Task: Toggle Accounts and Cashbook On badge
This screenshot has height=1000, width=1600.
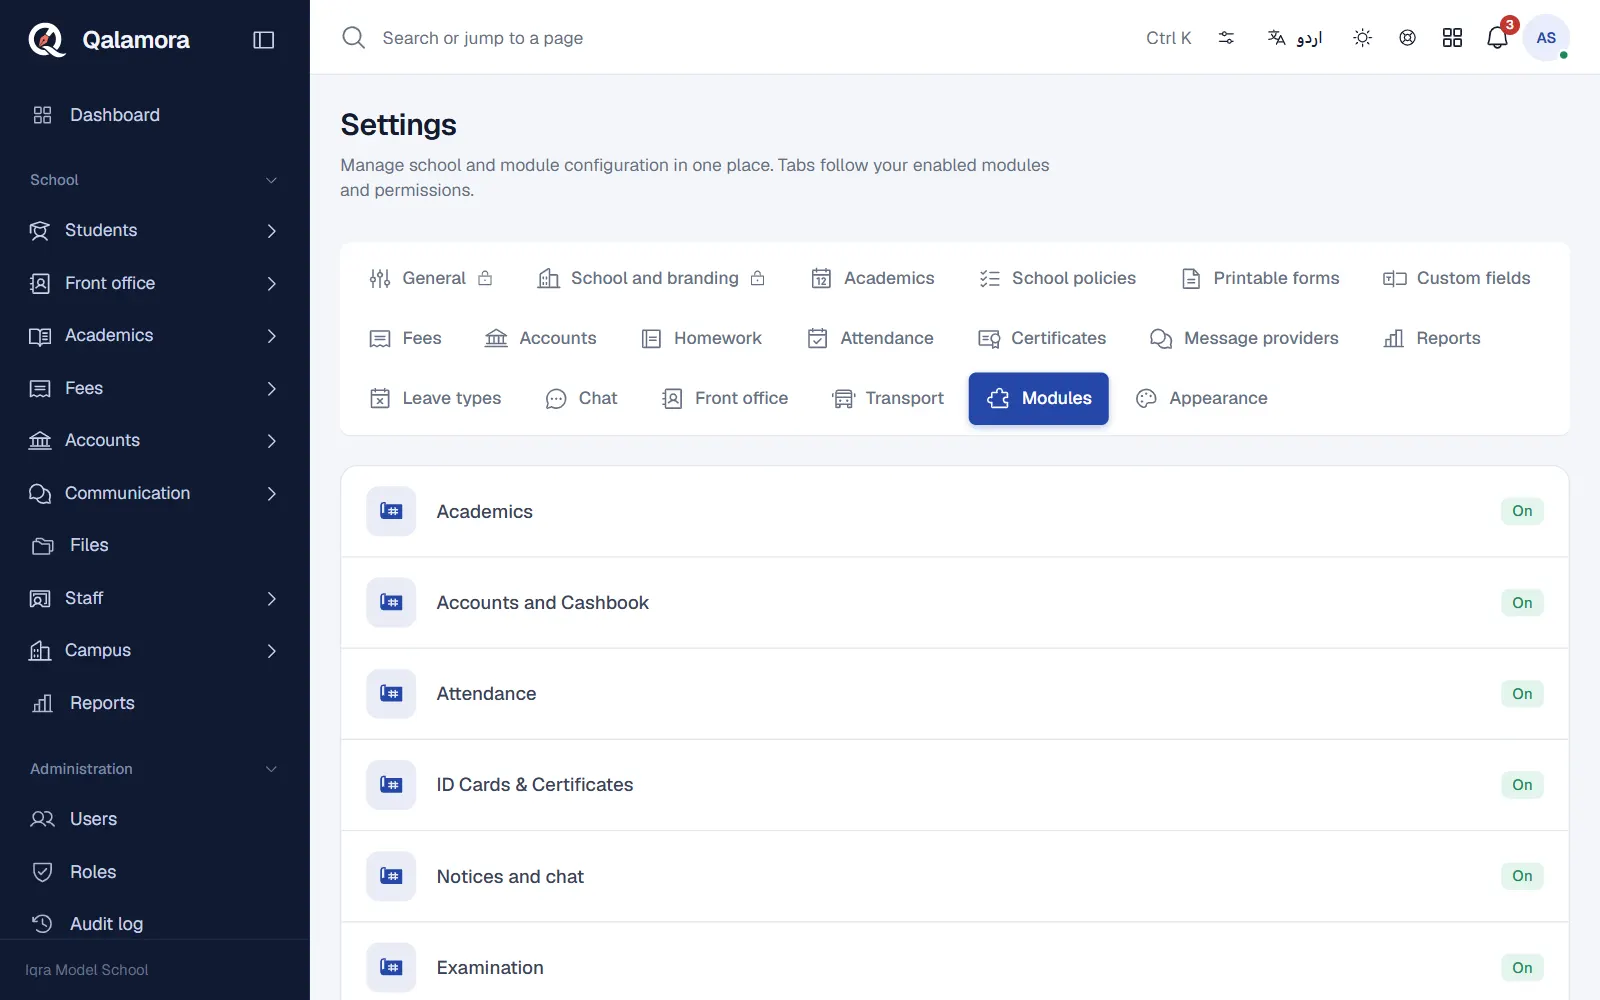Action: click(x=1522, y=603)
